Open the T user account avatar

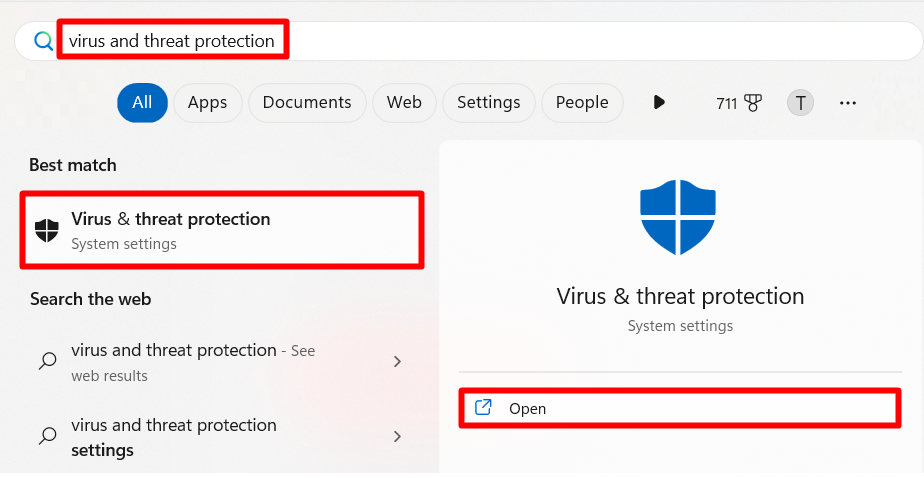click(x=800, y=103)
